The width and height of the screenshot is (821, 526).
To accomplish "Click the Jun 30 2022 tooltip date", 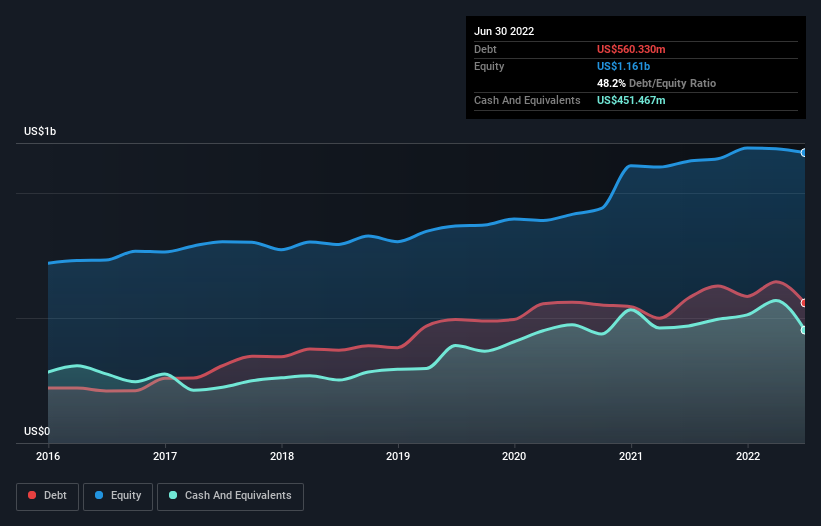I will (504, 31).
